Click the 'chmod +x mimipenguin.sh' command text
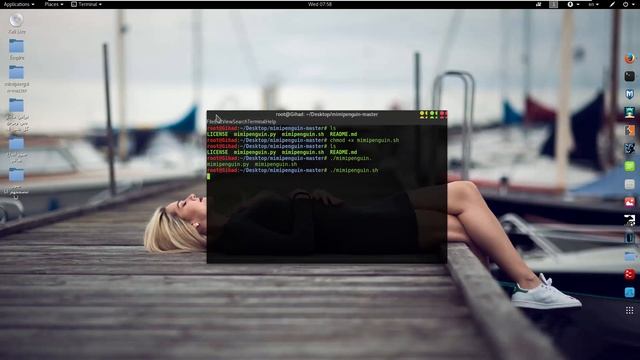 (x=364, y=140)
